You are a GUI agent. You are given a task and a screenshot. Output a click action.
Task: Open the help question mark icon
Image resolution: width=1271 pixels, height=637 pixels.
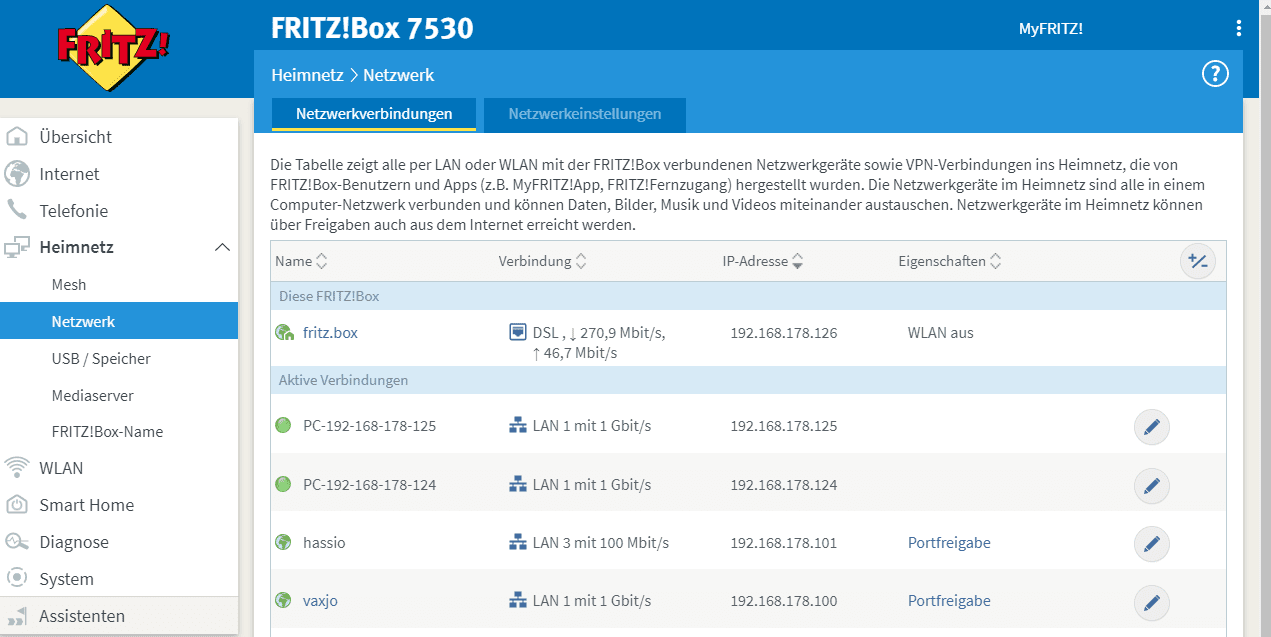click(1214, 74)
